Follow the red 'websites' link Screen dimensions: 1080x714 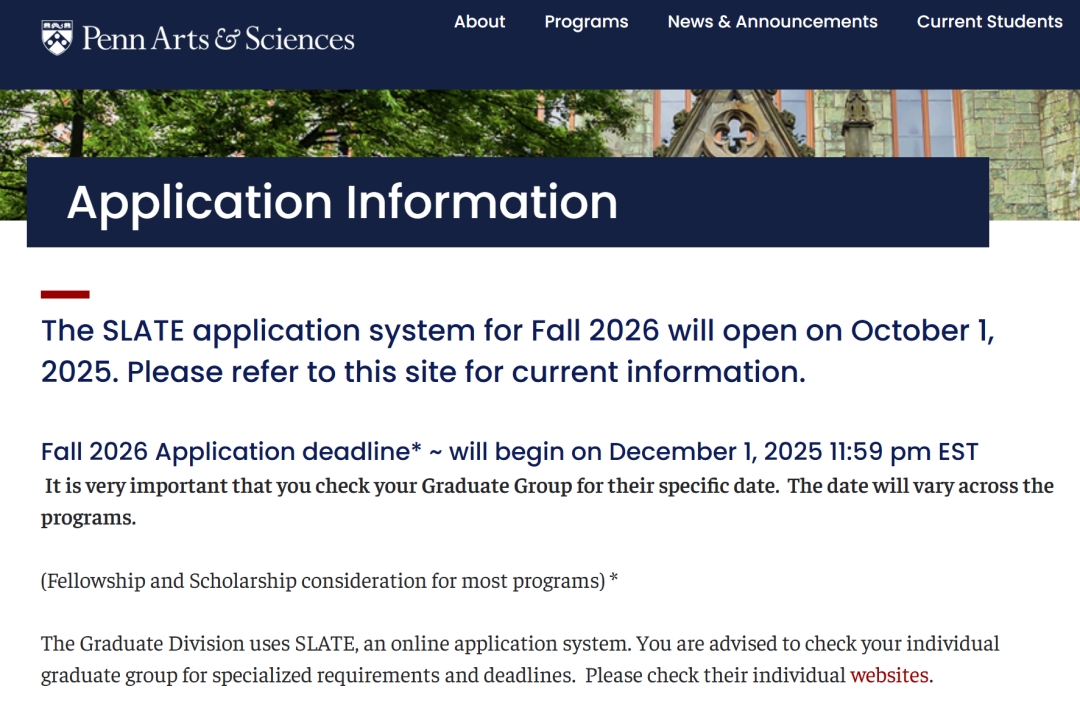pyautogui.click(x=889, y=675)
